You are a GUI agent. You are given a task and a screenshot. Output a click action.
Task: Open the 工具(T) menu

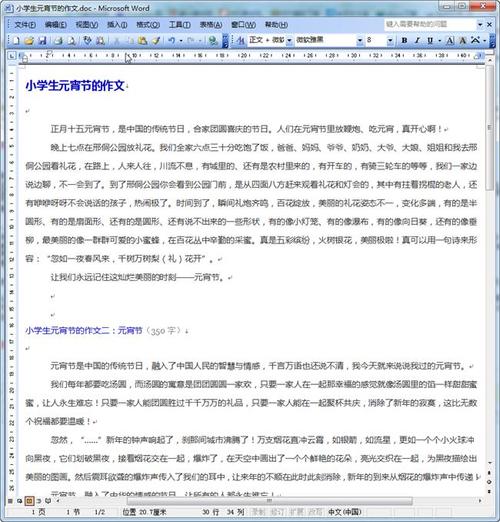(180, 25)
